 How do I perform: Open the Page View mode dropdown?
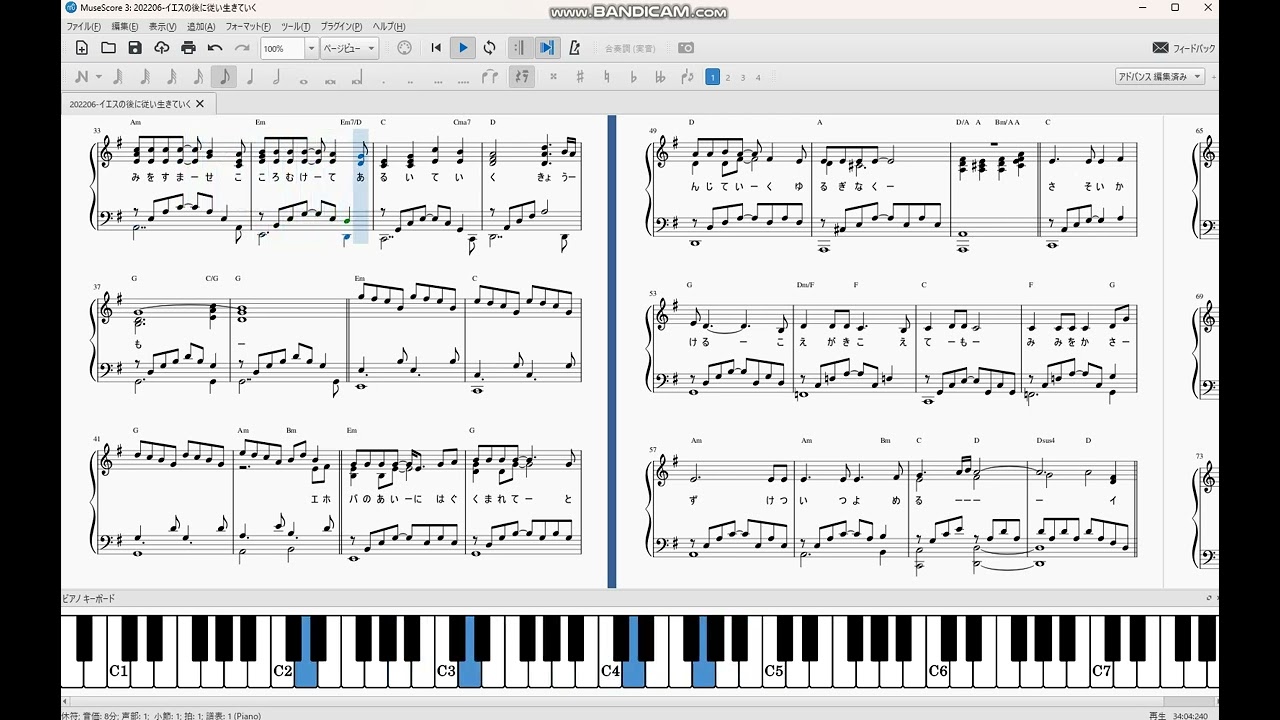[349, 48]
